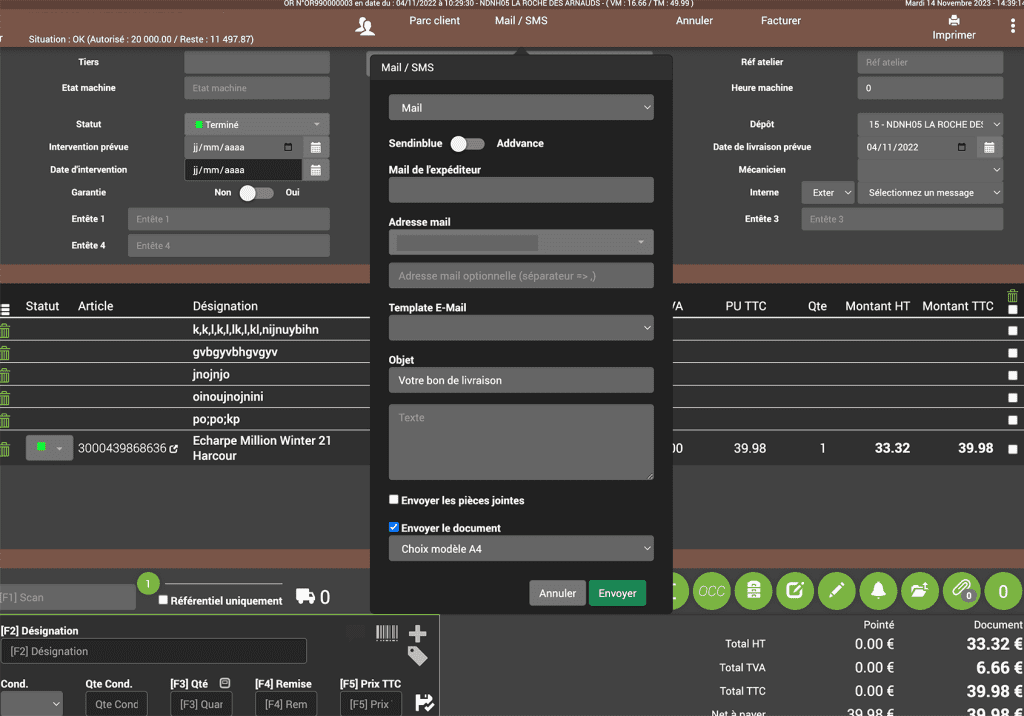This screenshot has height=716, width=1024.
Task: Click the barcode icon near Désignation
Action: click(x=387, y=632)
